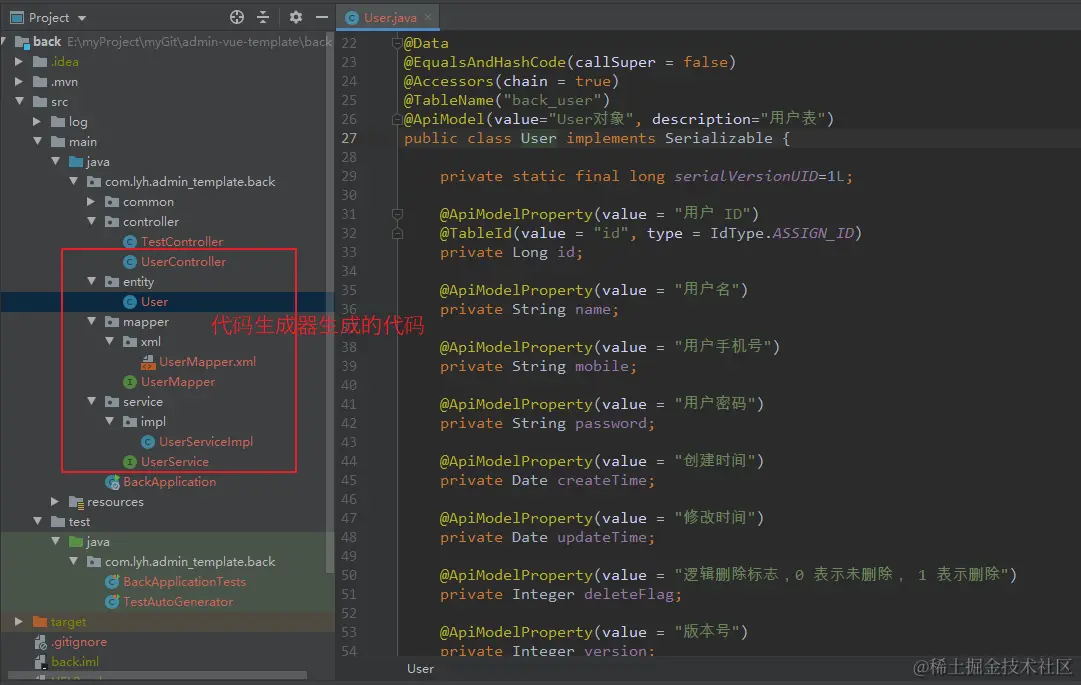Screen dimensions: 1081x685
Task: Collapse the xml folder arrow
Action: tap(109, 341)
